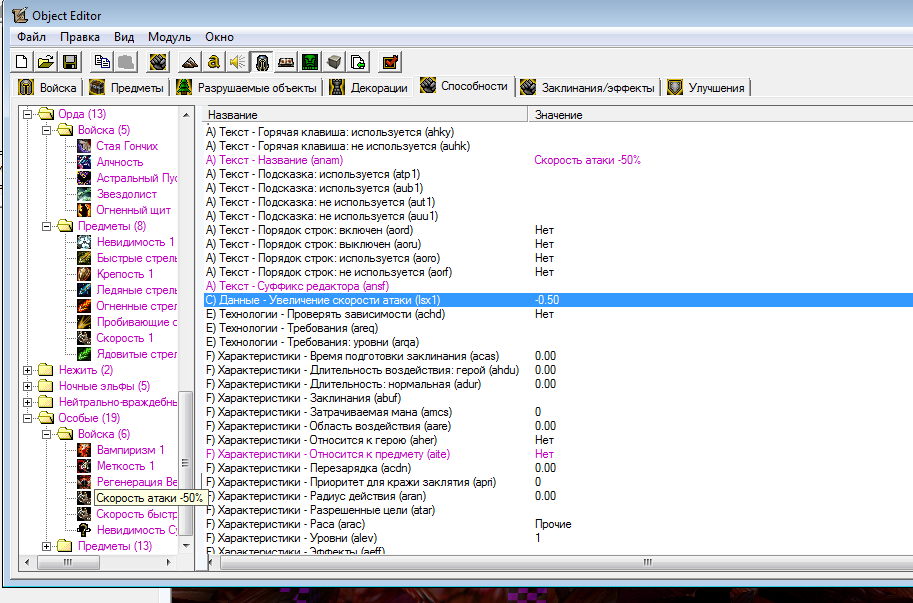Viewport: 913px width, 603px height.
Task: Open the Вид menu
Action: [x=124, y=37]
